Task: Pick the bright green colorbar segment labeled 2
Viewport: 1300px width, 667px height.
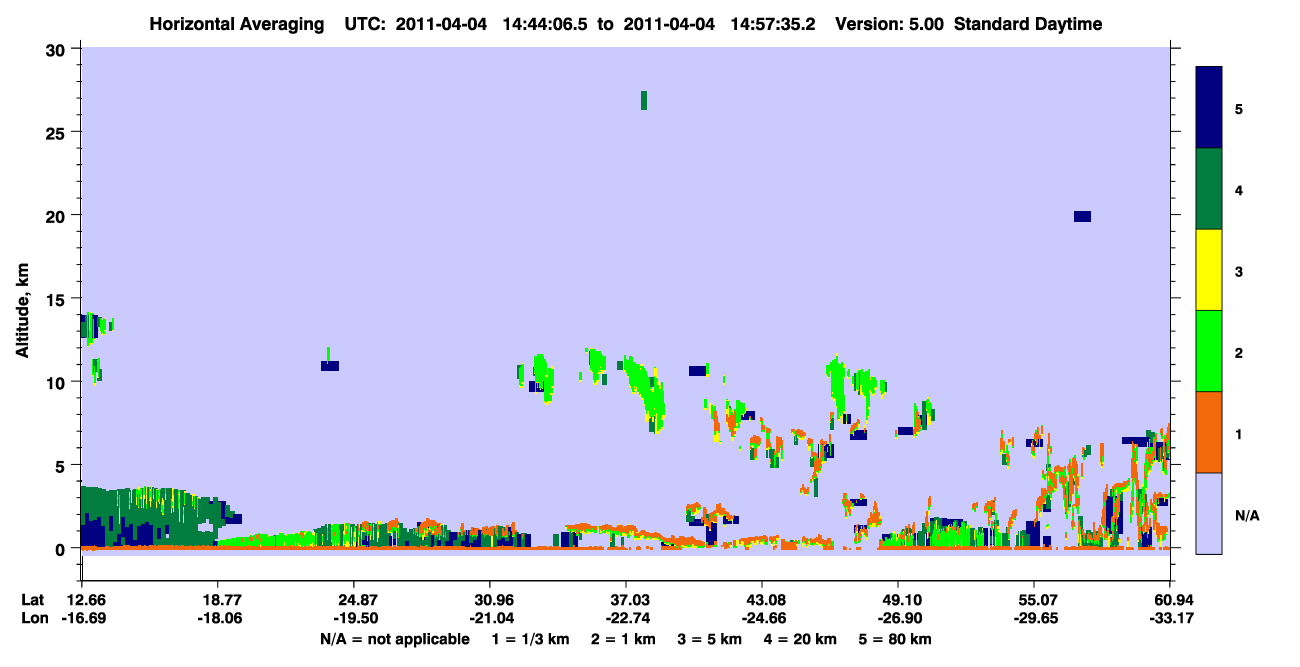Action: coord(1209,351)
